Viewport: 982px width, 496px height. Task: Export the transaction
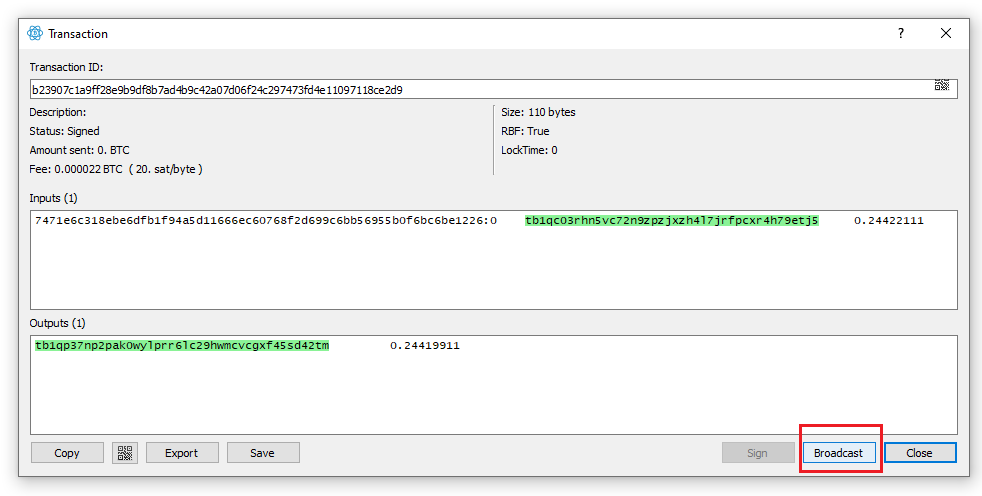tap(182, 453)
